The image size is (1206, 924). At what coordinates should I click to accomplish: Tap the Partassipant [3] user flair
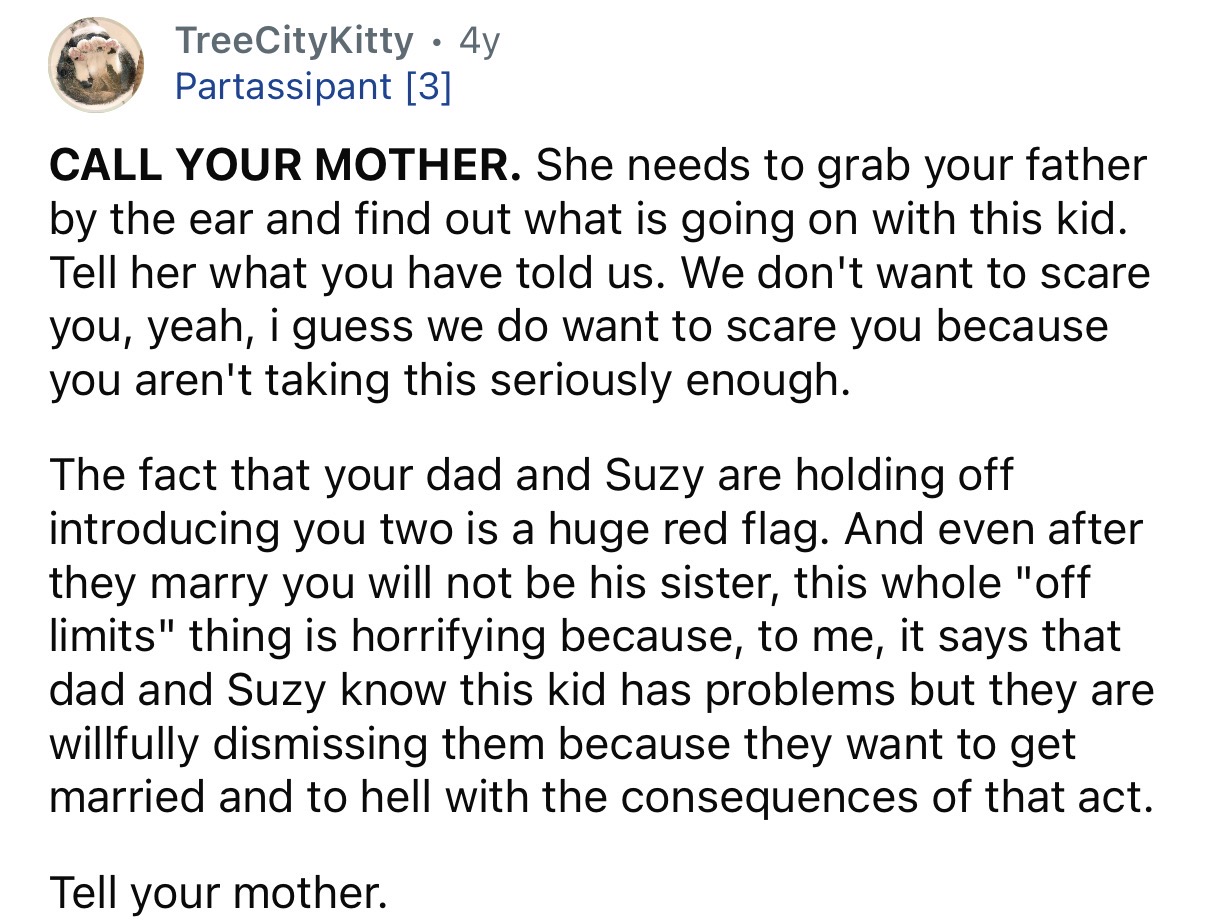pyautogui.click(x=312, y=87)
